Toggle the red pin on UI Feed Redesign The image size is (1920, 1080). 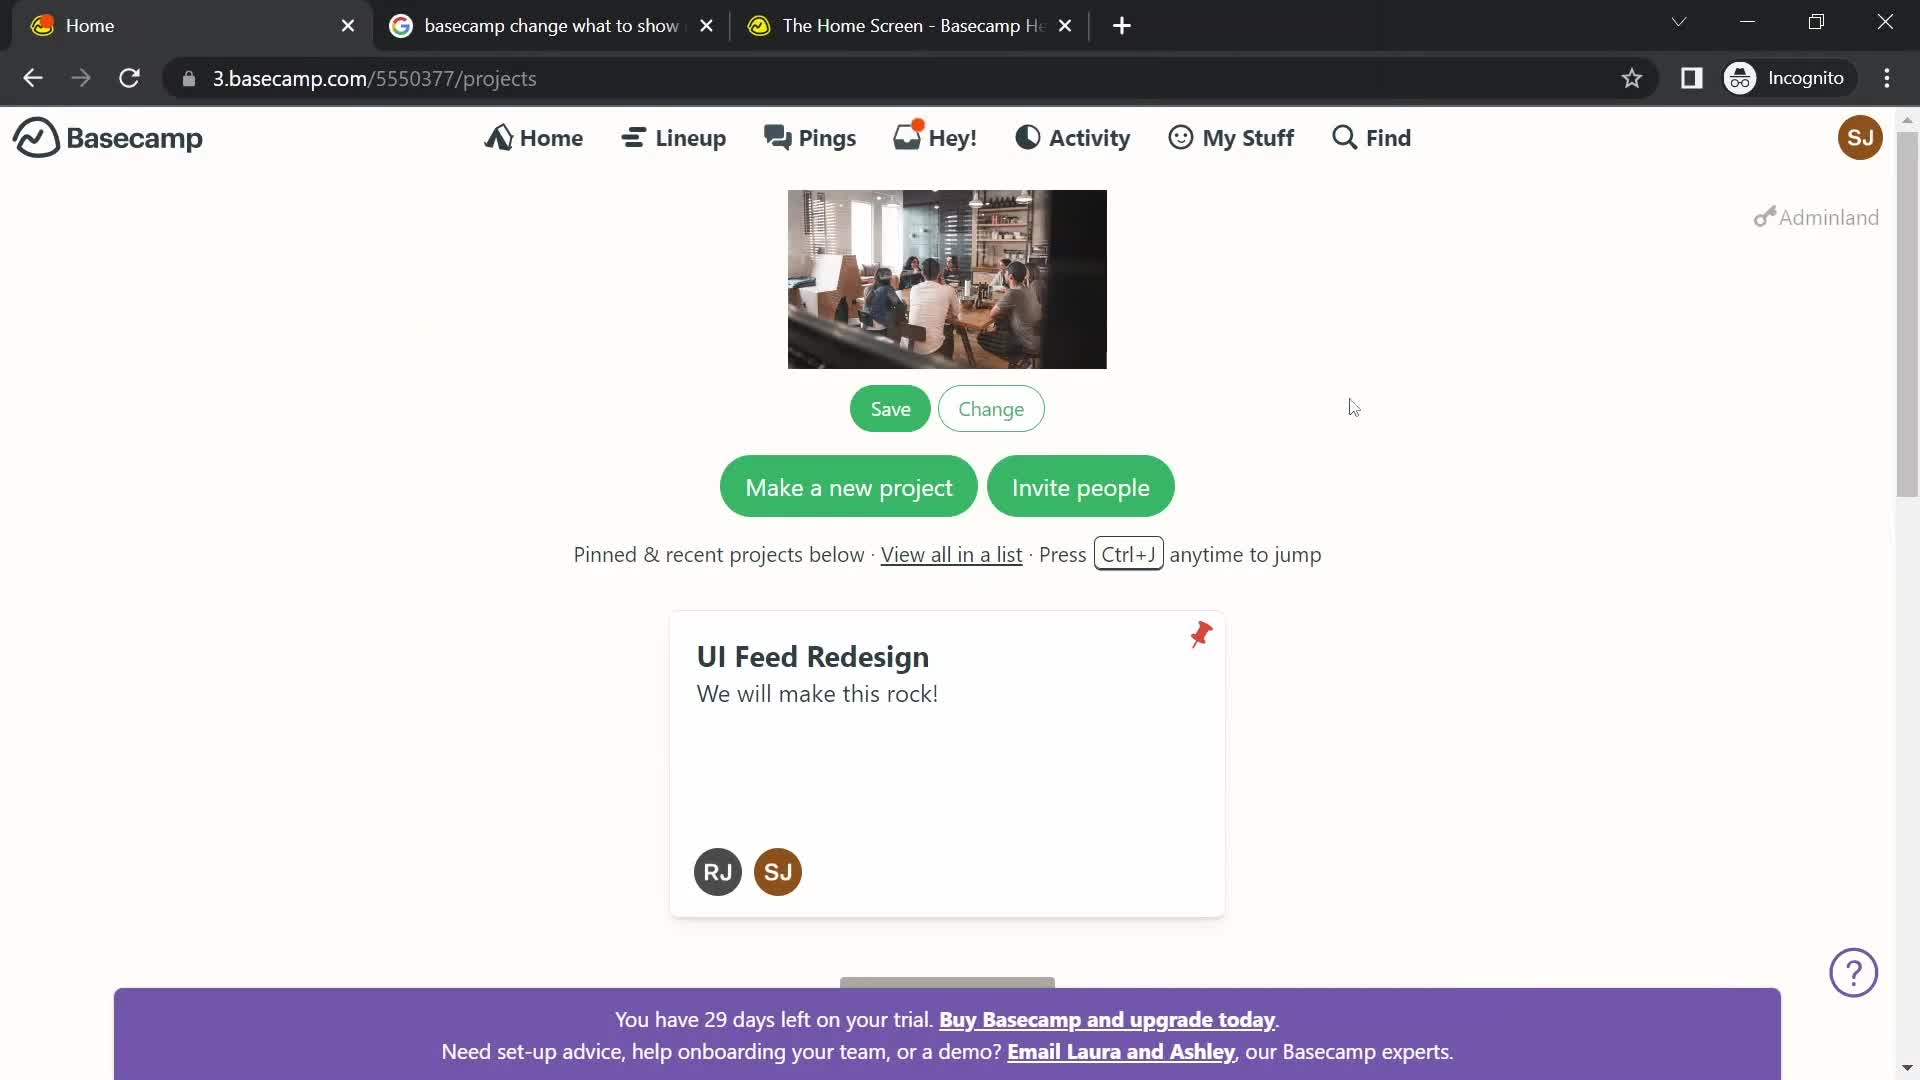(1197, 636)
